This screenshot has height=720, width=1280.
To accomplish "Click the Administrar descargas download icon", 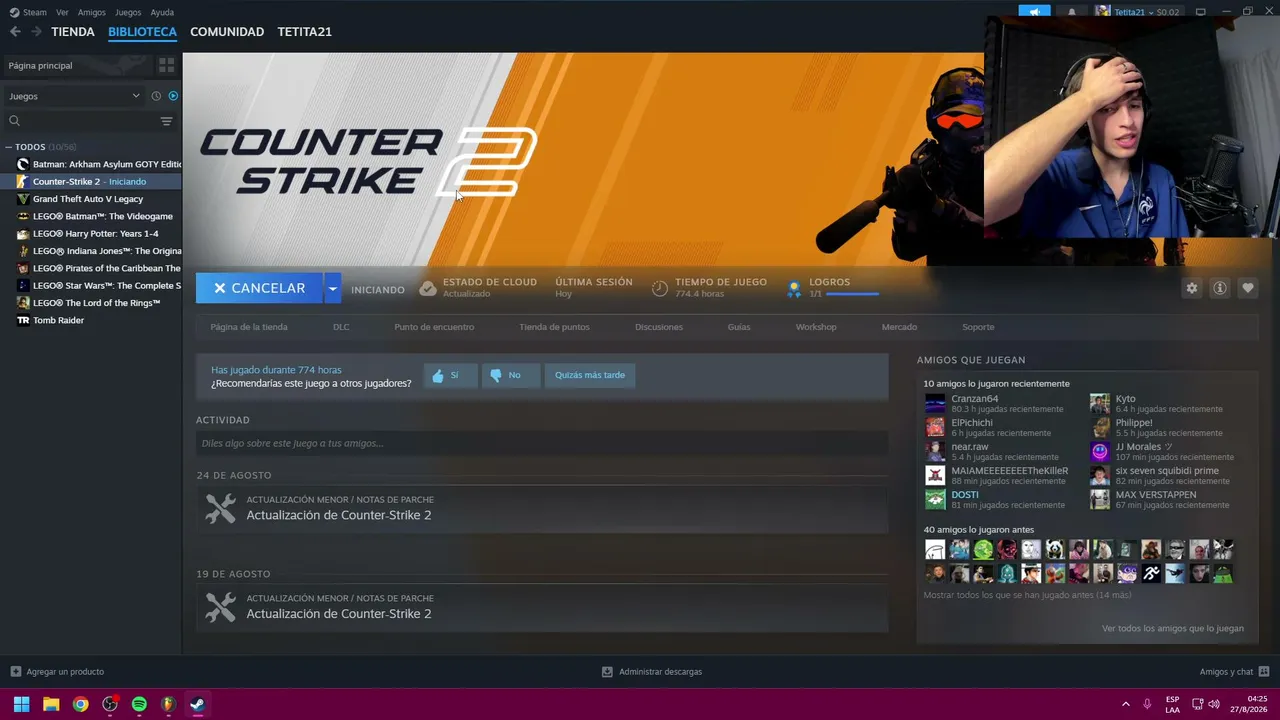I will point(607,672).
